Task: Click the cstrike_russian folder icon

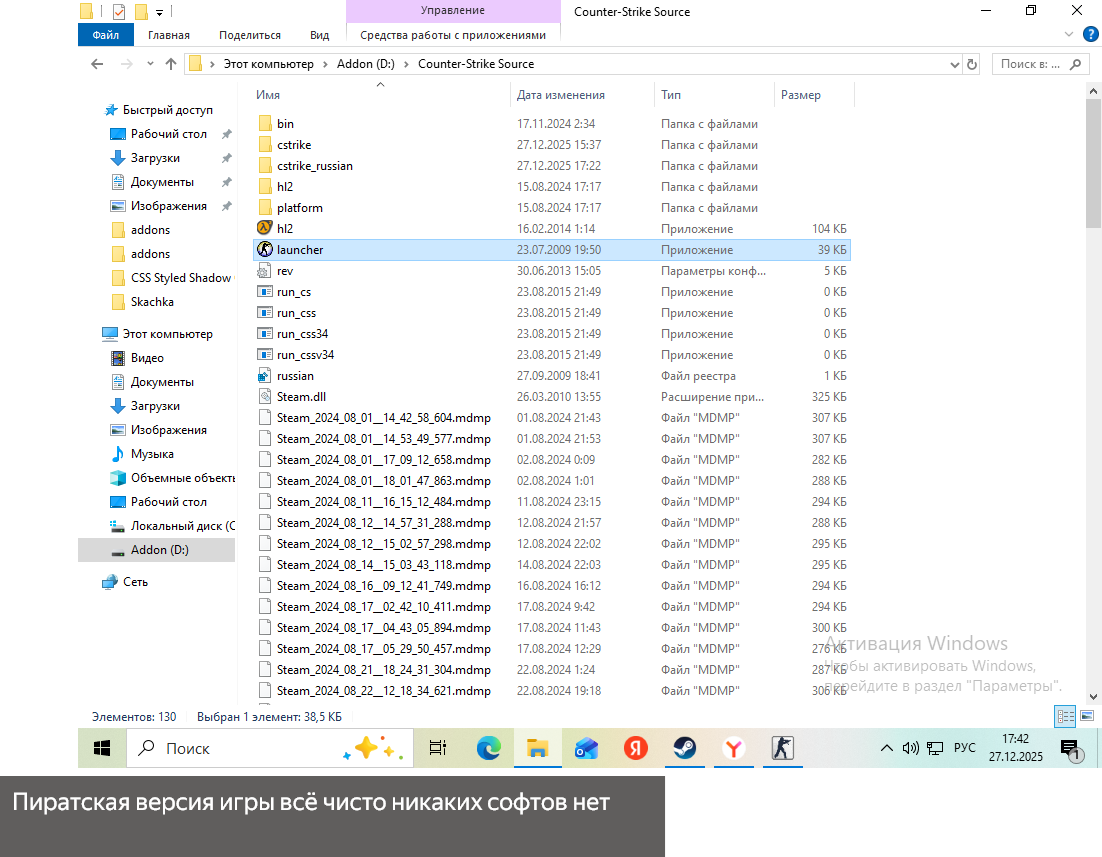Action: 264,166
